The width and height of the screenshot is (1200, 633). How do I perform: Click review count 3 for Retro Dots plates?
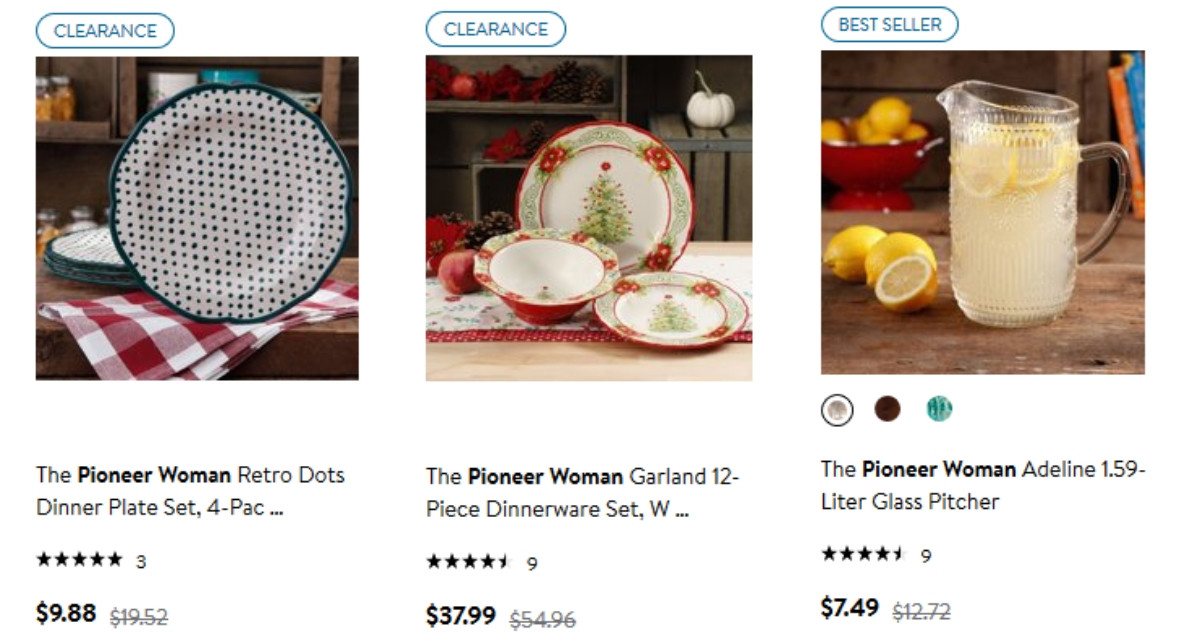coord(141,562)
